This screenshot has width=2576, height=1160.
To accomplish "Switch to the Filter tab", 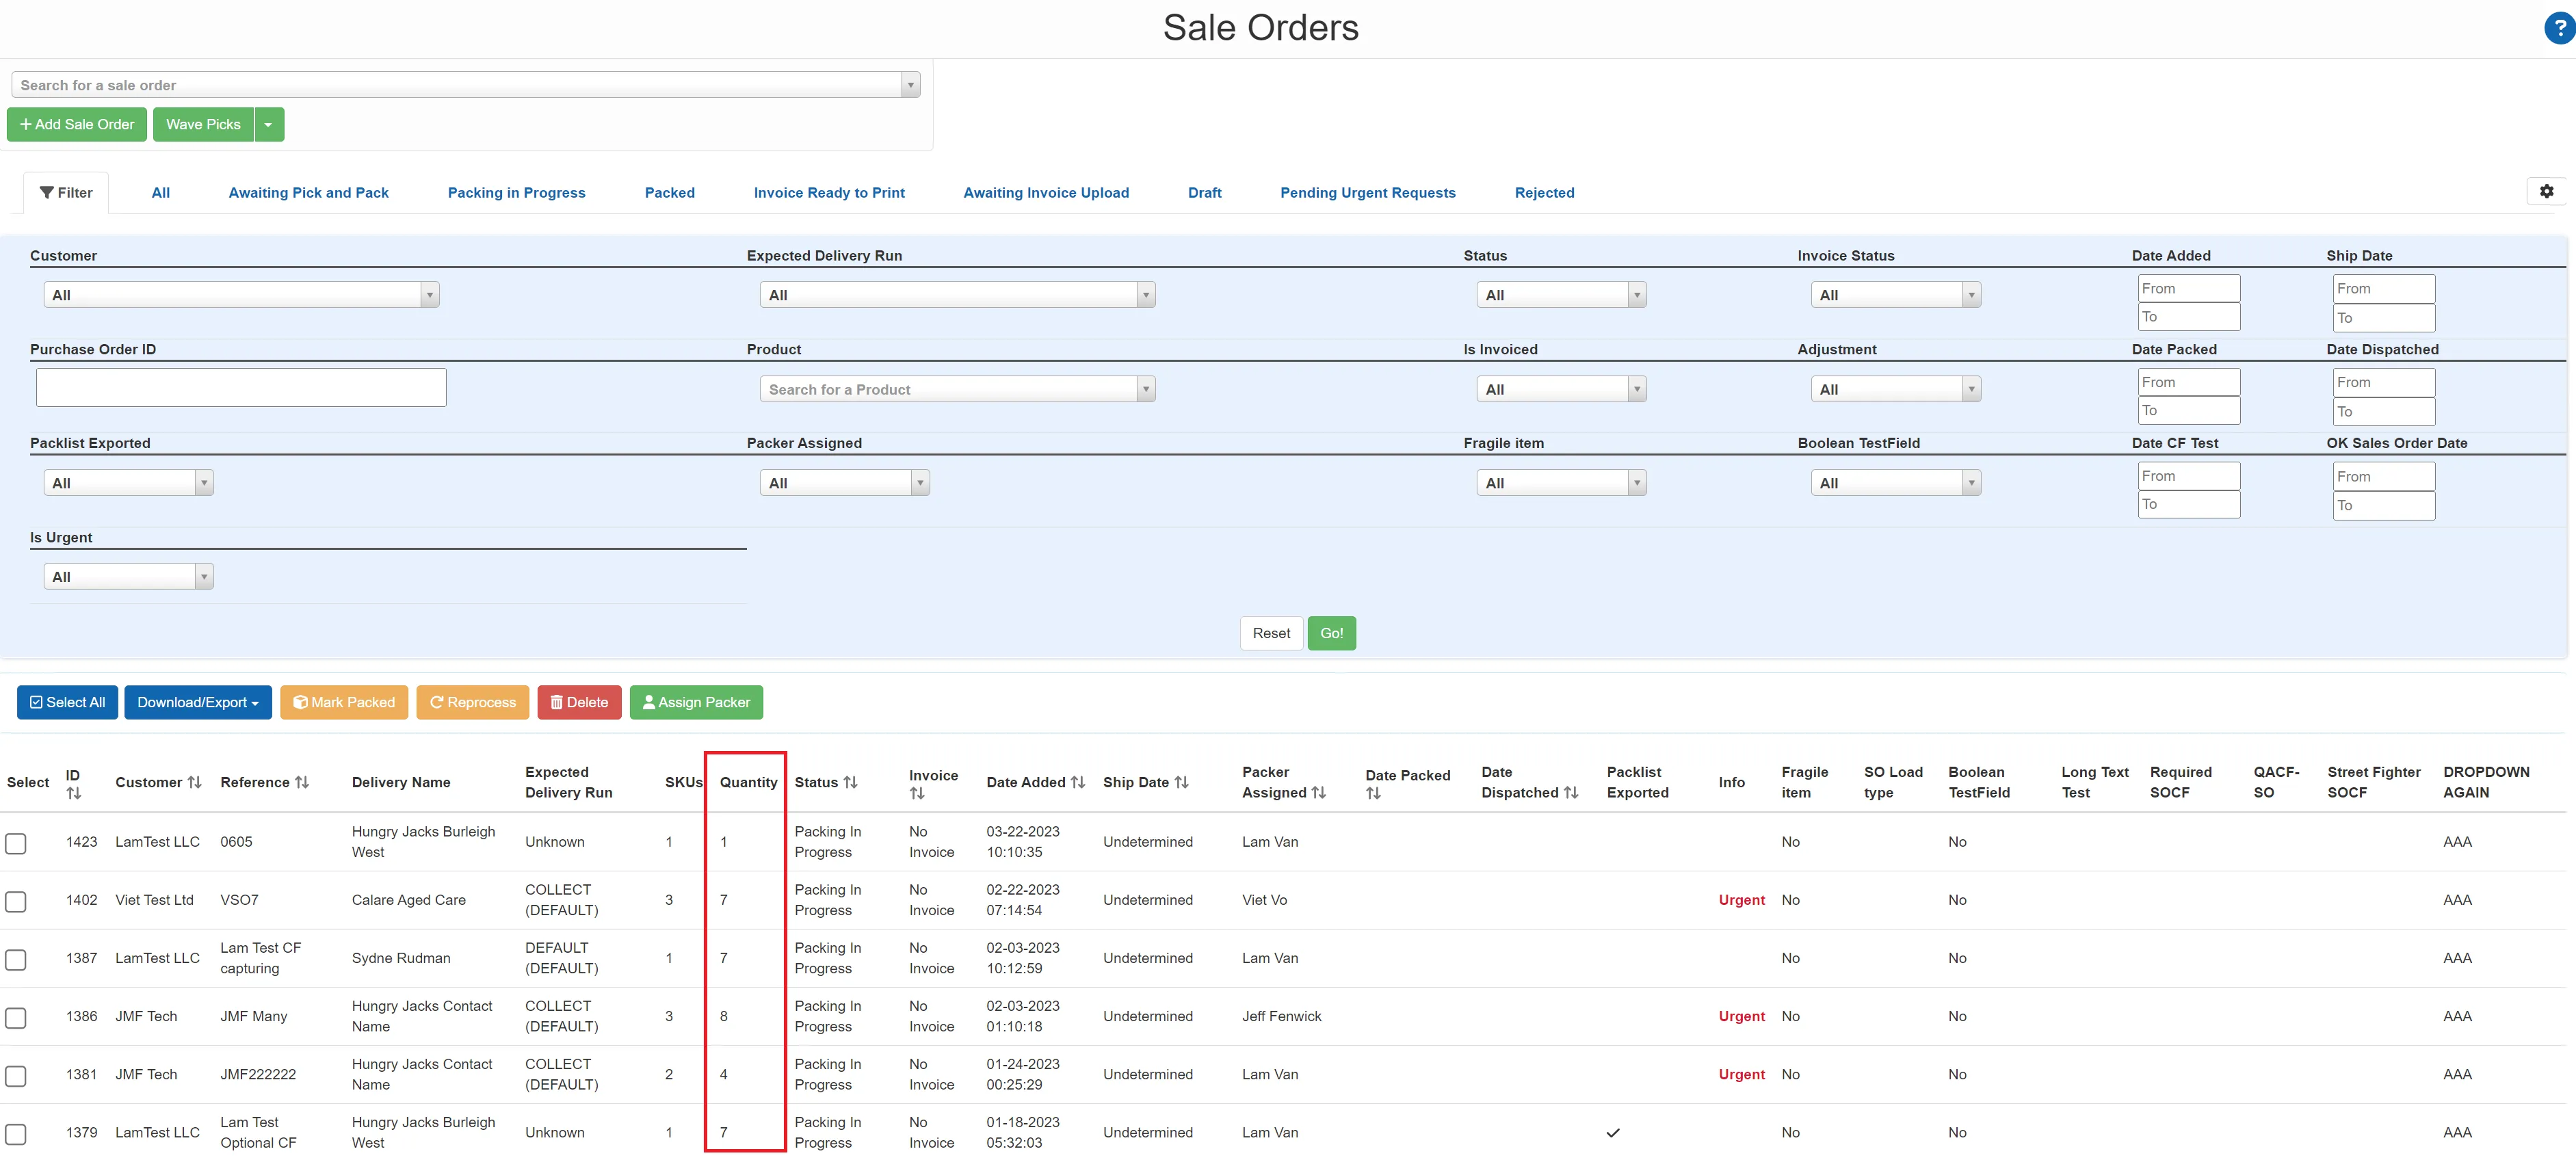I will coord(66,192).
